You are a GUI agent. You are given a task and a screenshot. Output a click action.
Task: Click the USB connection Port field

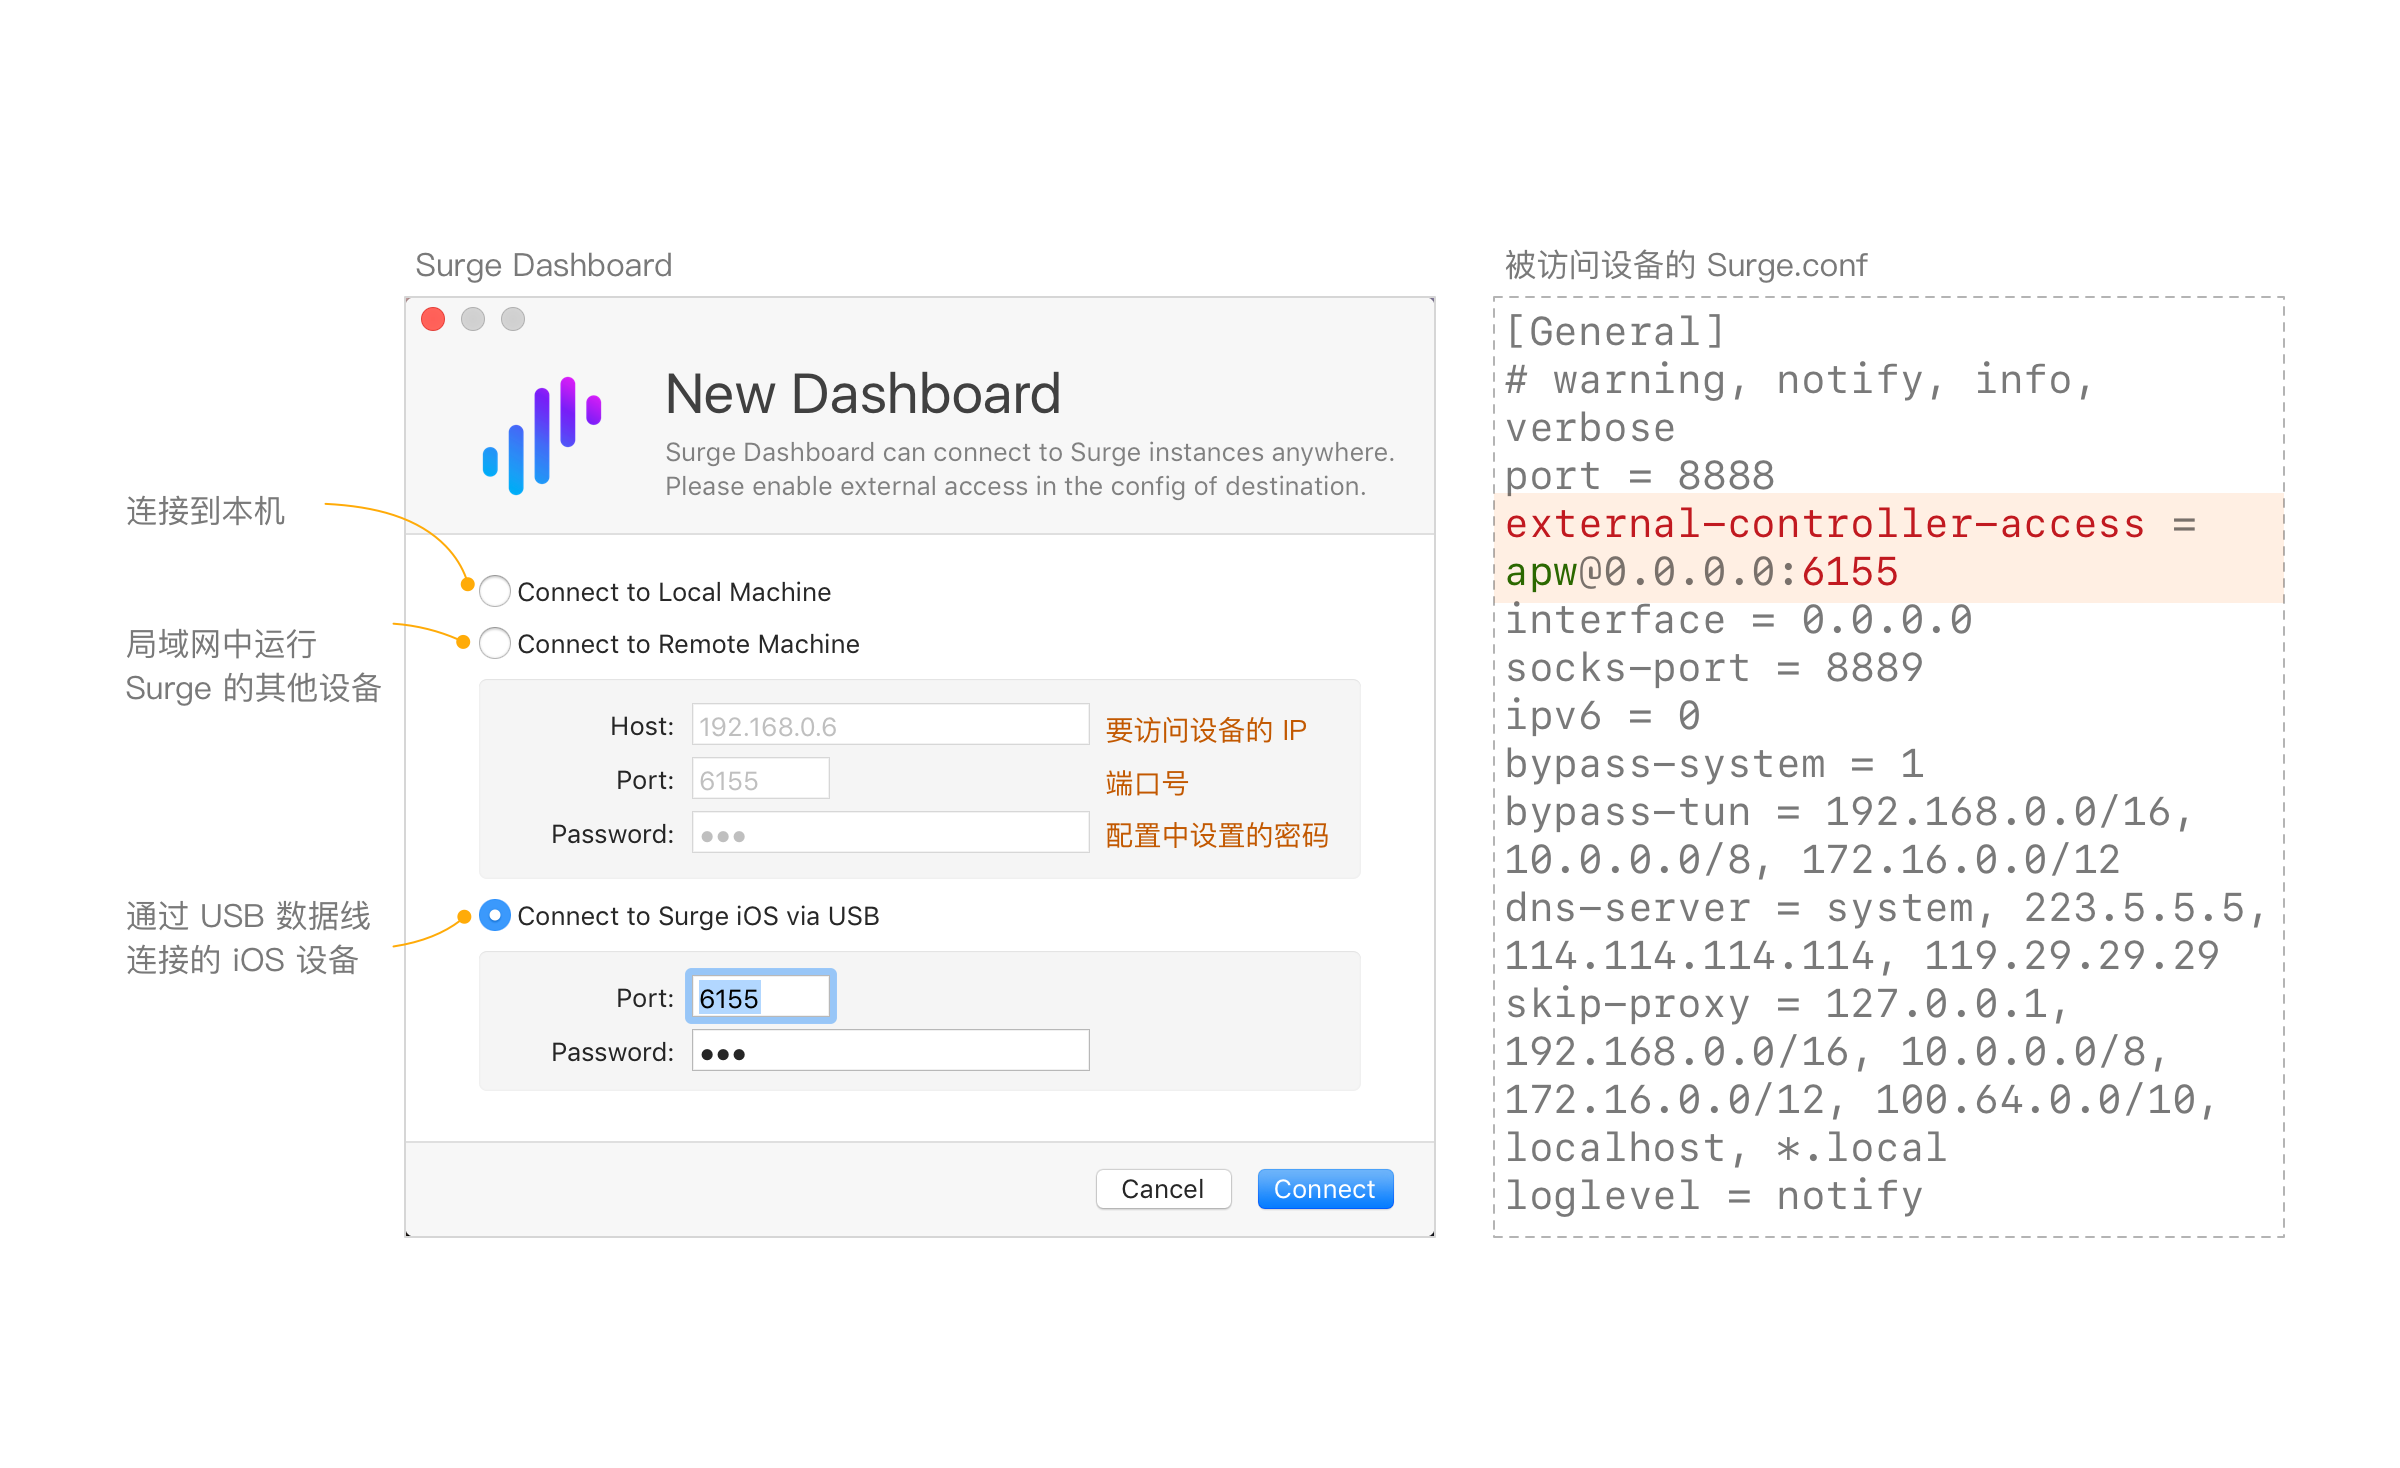[759, 996]
